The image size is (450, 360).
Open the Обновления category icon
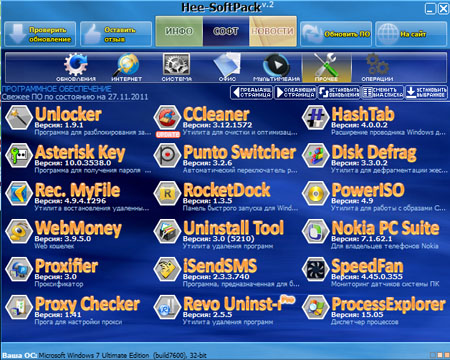tap(76, 67)
